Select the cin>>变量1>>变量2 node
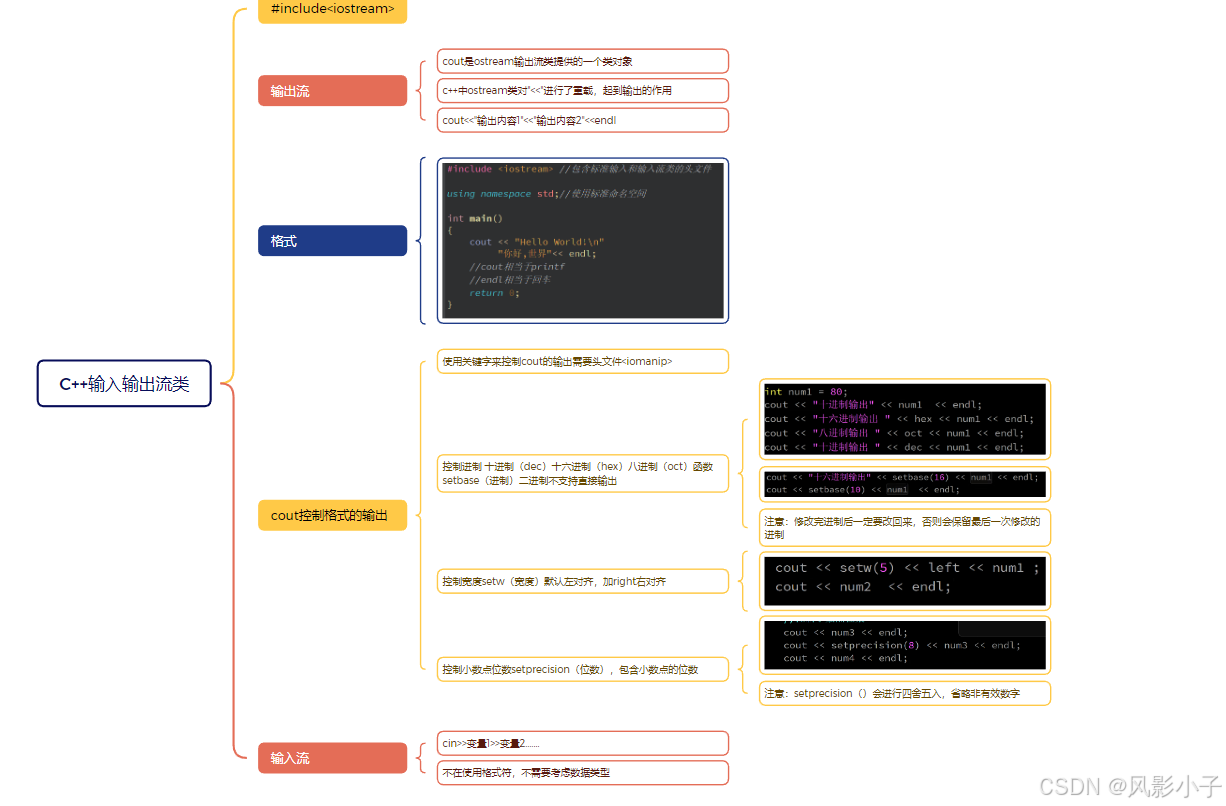The width and height of the screenshot is (1226, 806). [583, 743]
